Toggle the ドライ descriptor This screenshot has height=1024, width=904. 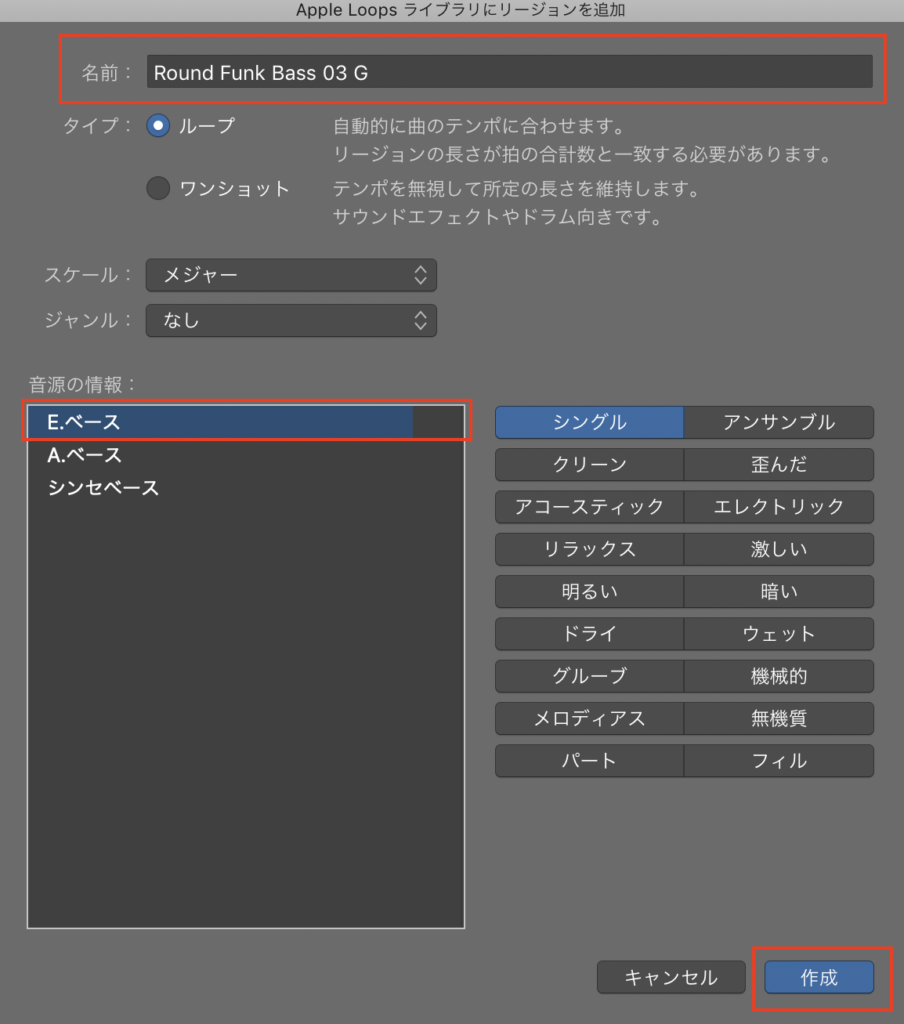(589, 634)
